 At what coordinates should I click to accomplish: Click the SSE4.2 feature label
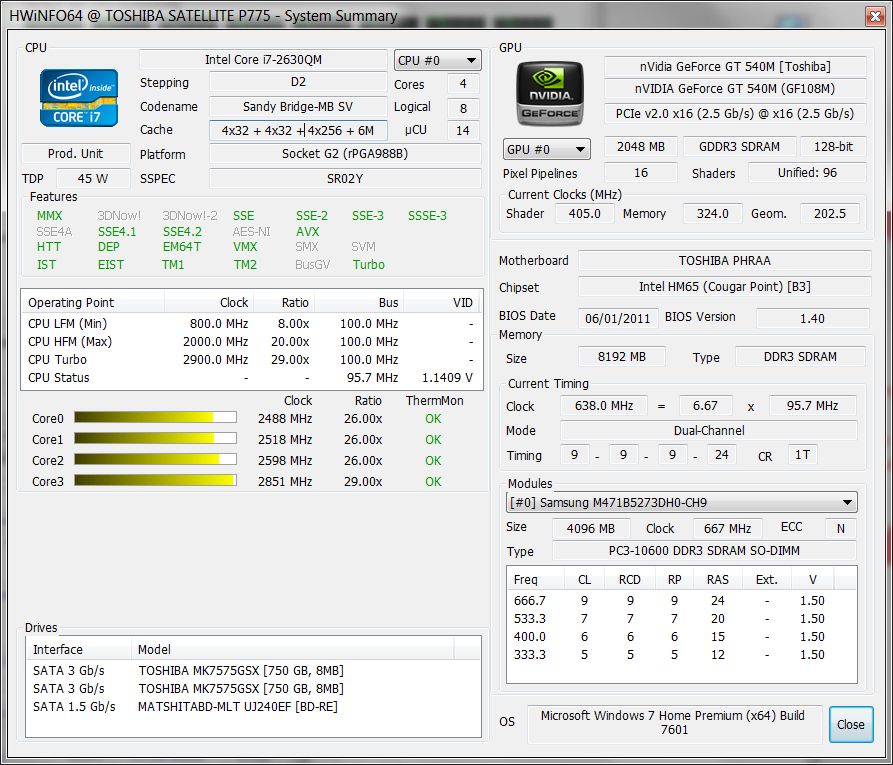point(182,232)
